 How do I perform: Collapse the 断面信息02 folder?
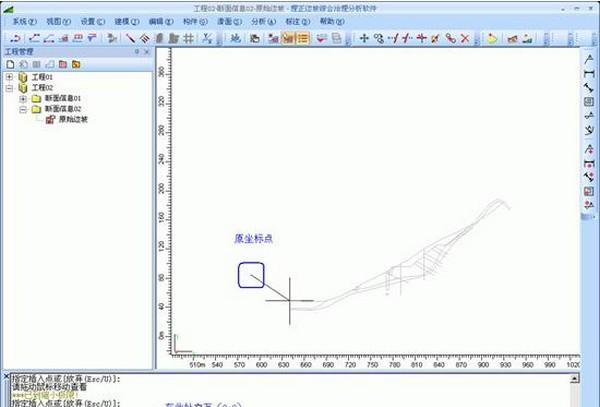pyautogui.click(x=23, y=109)
